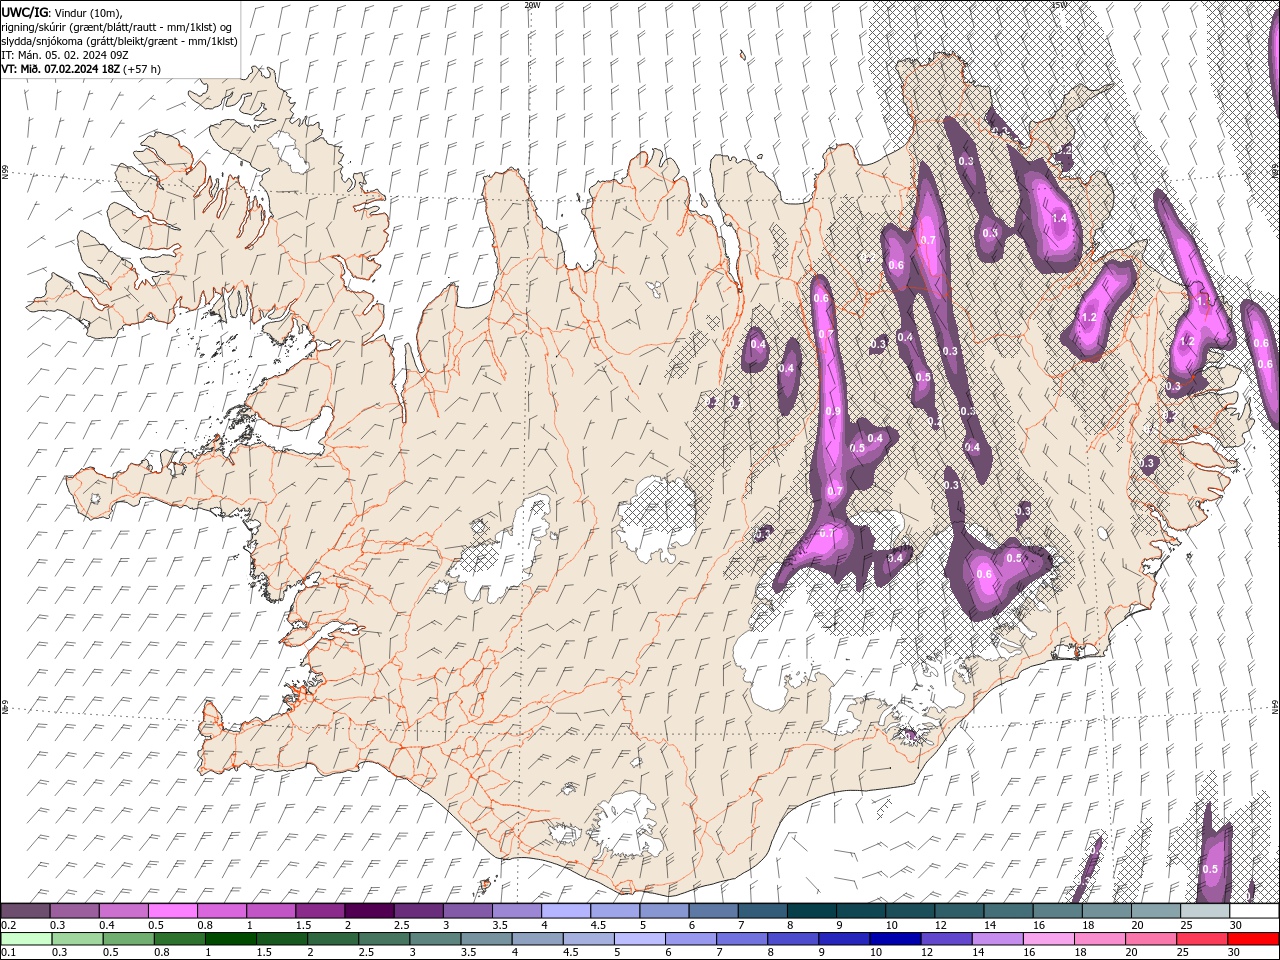Image resolution: width=1280 pixels, height=960 pixels.
Task: Click the '20W' longitude label at top
Action: point(532,5)
